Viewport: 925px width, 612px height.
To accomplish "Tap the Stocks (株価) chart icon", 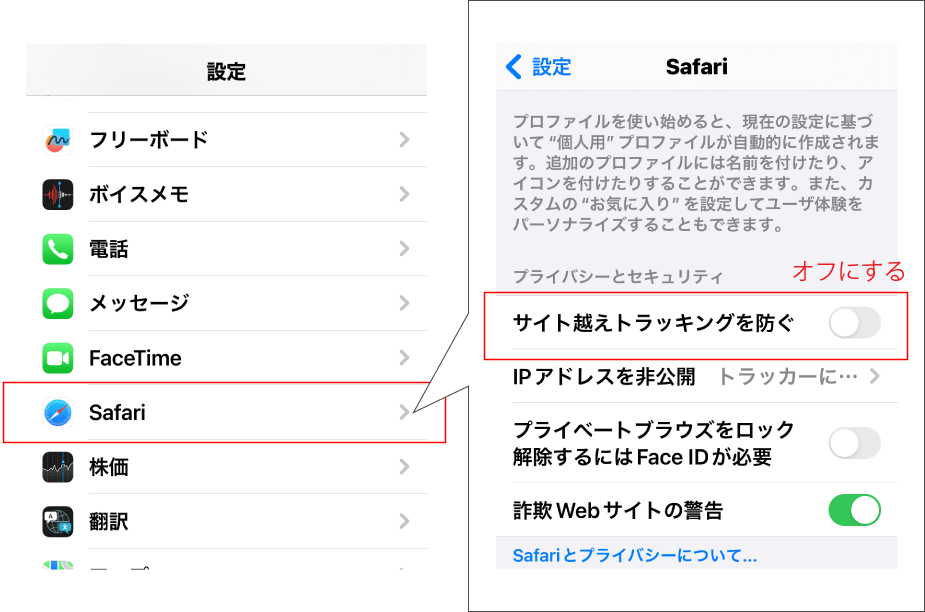I will (x=58, y=467).
